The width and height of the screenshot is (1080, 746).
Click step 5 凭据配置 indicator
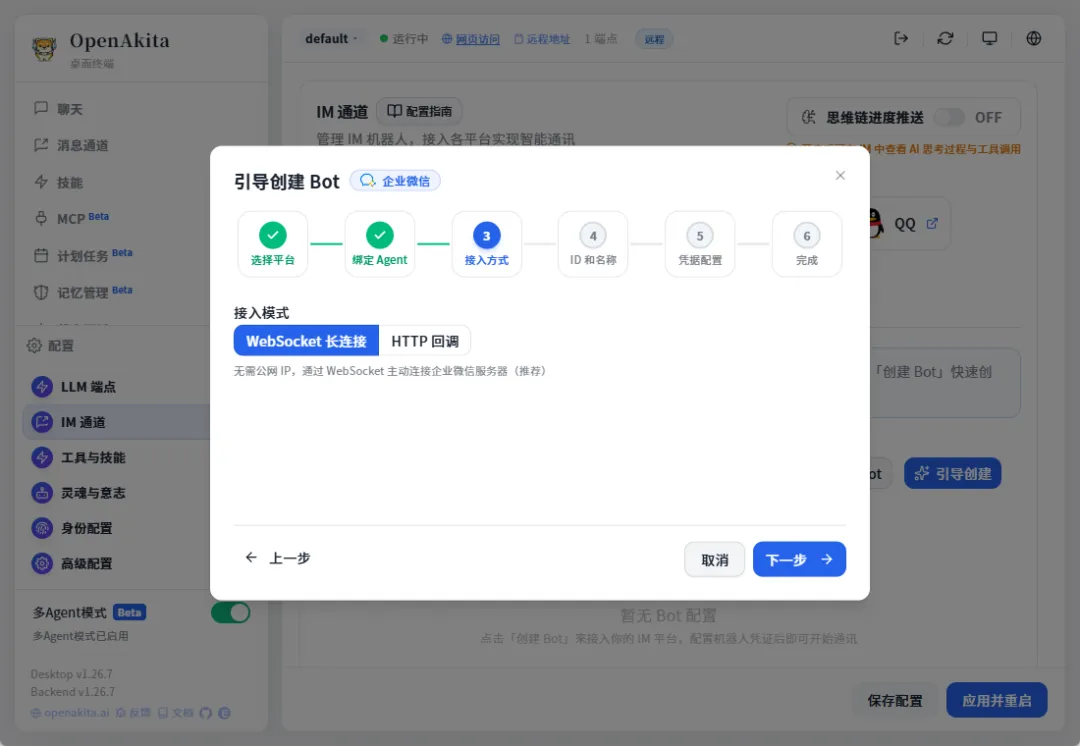pos(700,236)
